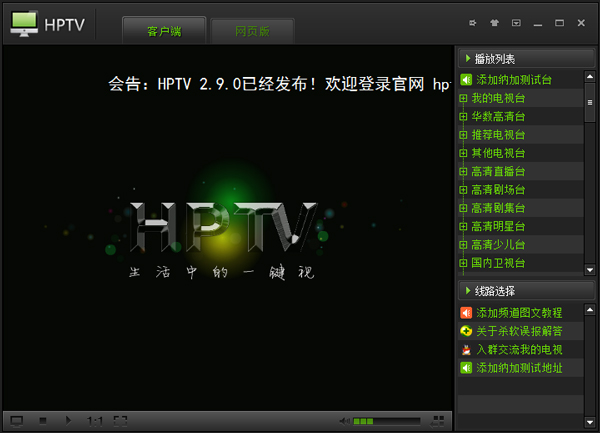
Task: Click the playlist scrollbar thumb
Action: (590, 103)
